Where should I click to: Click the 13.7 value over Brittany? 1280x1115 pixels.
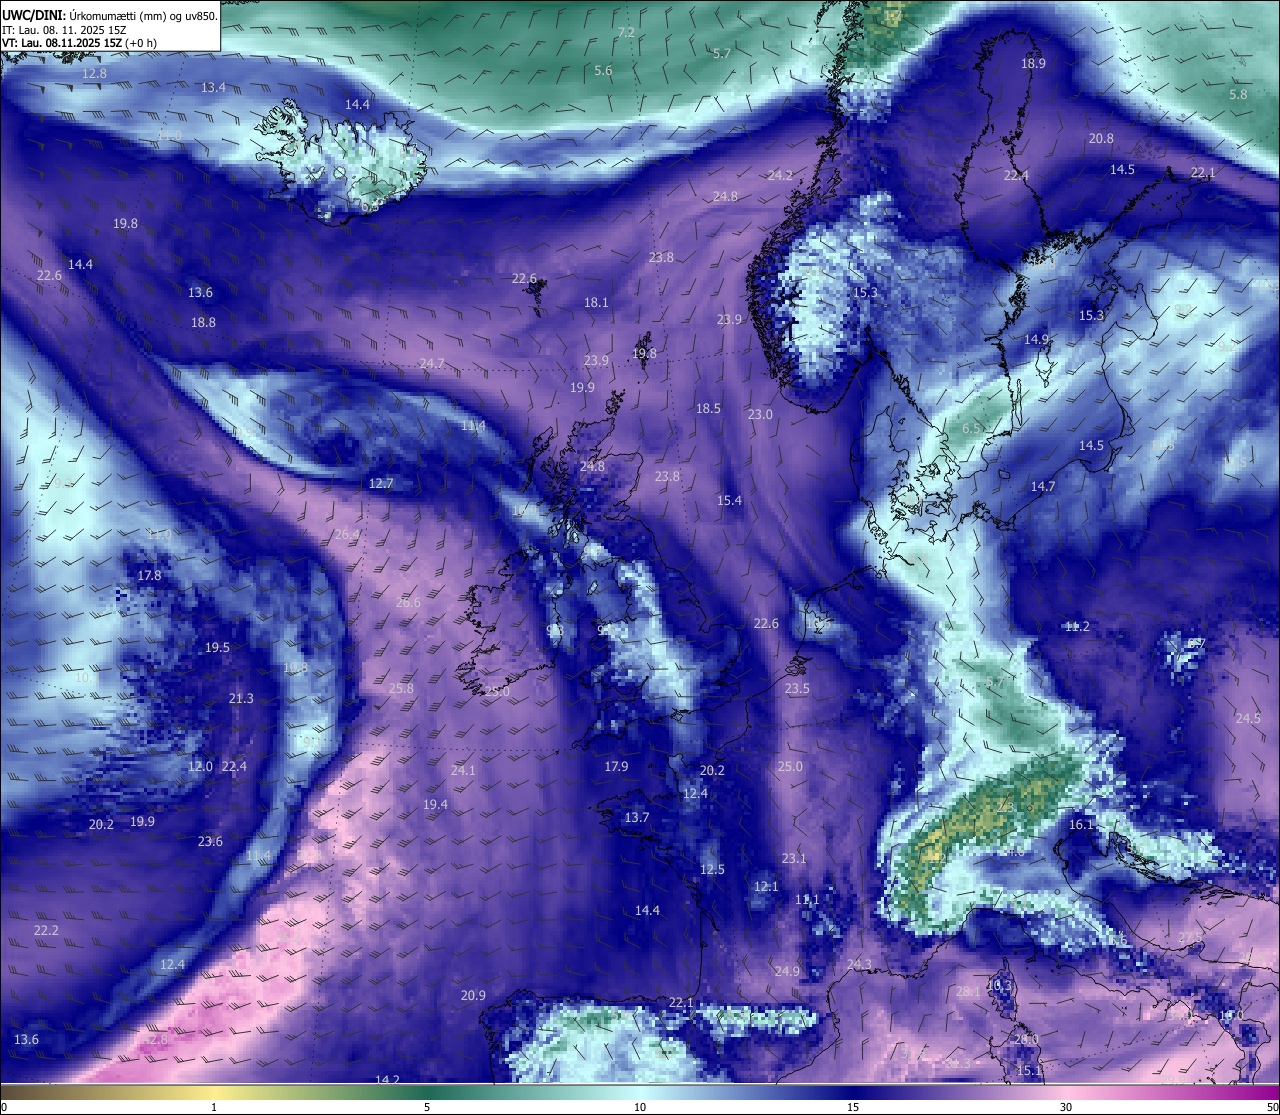click(637, 818)
